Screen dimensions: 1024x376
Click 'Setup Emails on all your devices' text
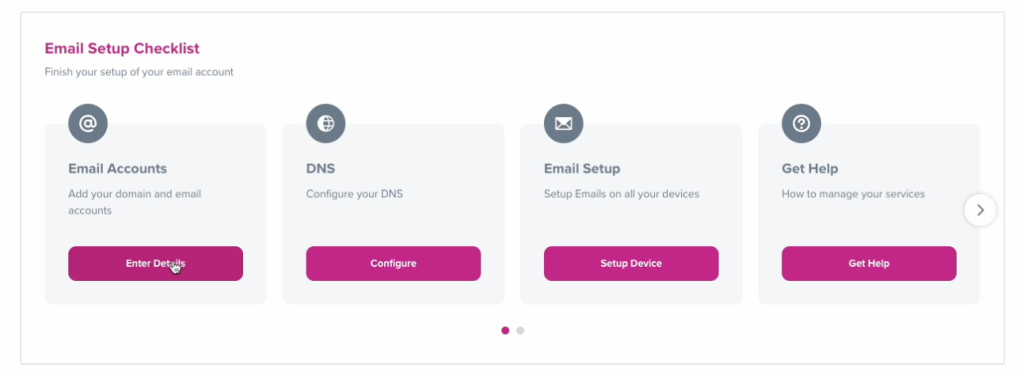pyautogui.click(x=622, y=194)
